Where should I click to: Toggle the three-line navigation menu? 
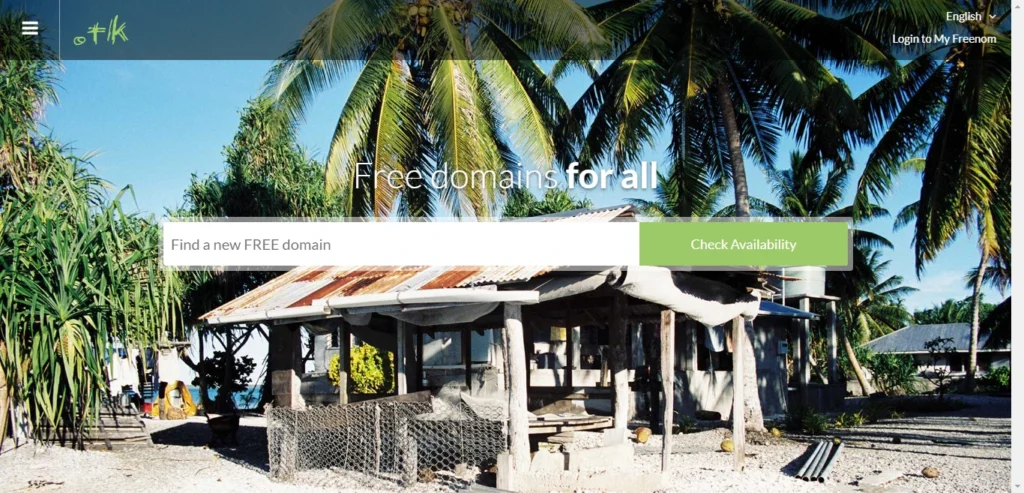coord(29,27)
